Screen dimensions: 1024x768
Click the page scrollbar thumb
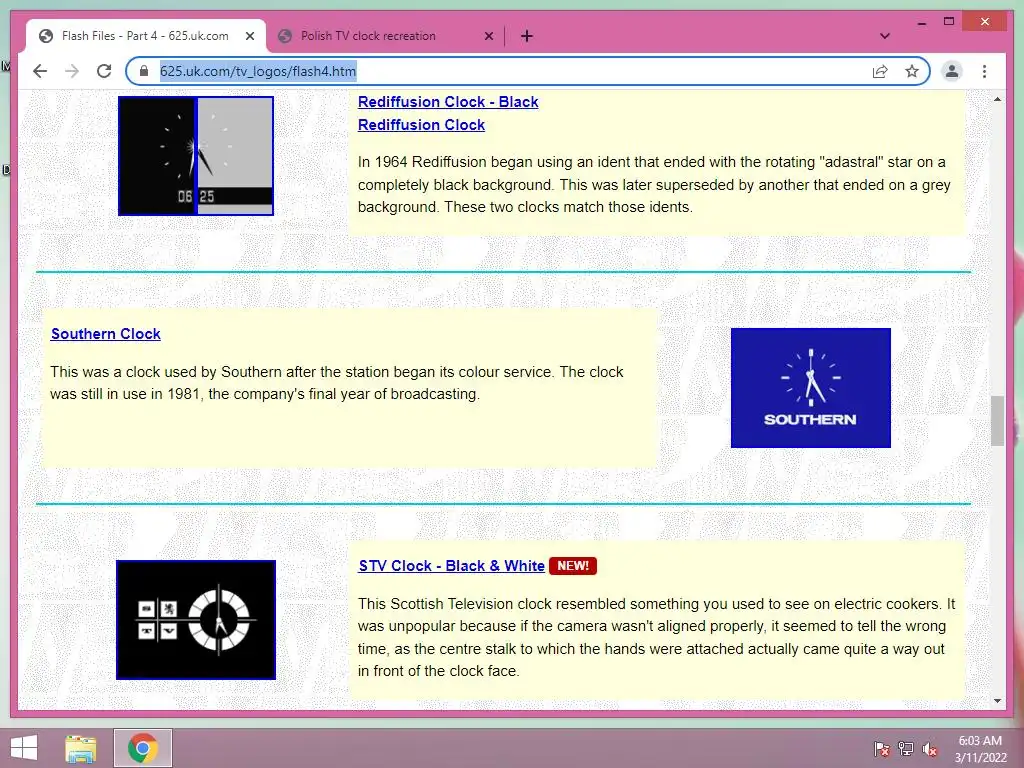[997, 421]
